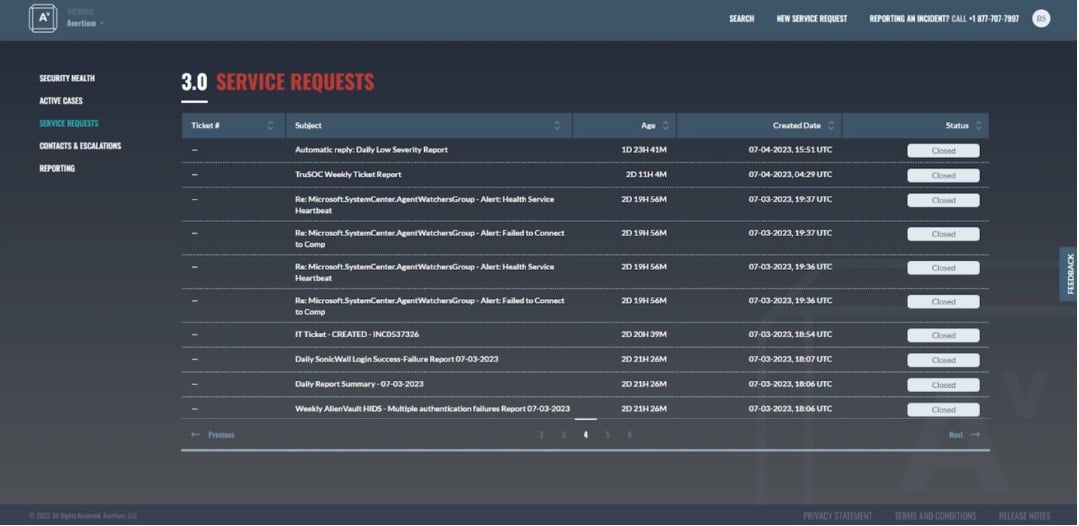Open Daily Report Summary - 07-03-2023
Image resolution: width=1079 pixels, height=526 pixels.
click(x=359, y=384)
